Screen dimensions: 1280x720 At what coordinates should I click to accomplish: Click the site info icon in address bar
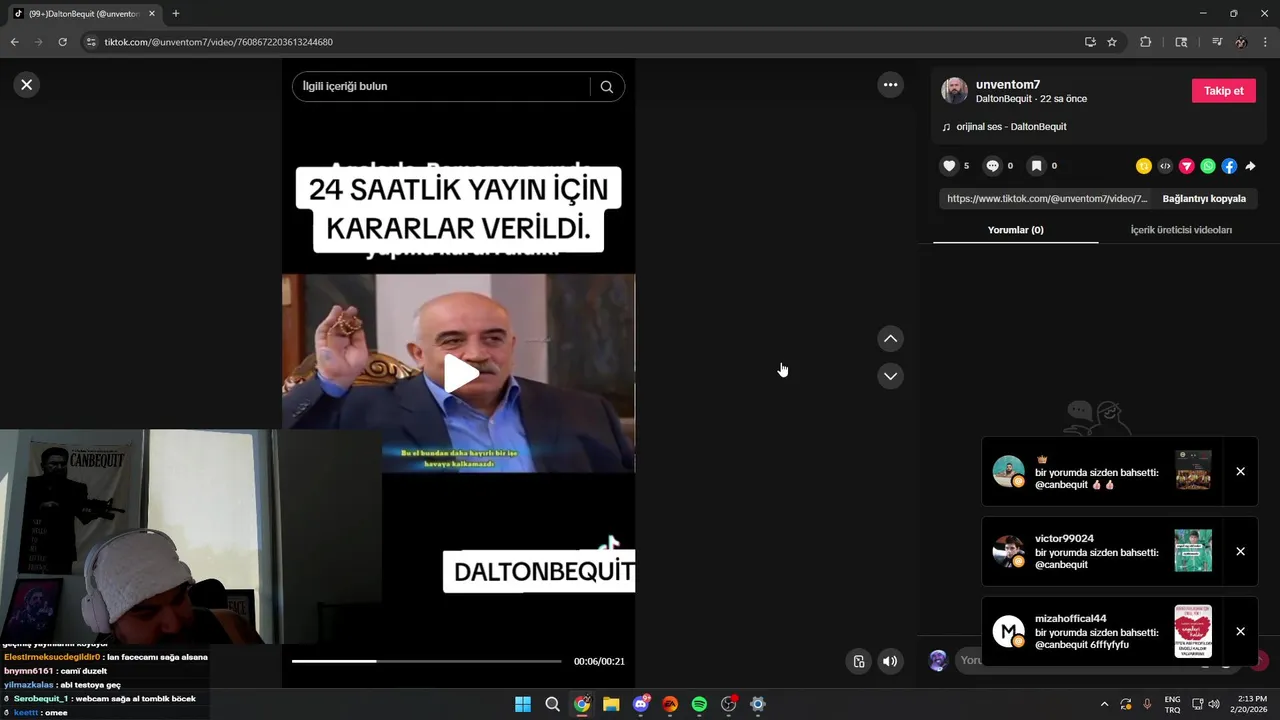tap(91, 42)
